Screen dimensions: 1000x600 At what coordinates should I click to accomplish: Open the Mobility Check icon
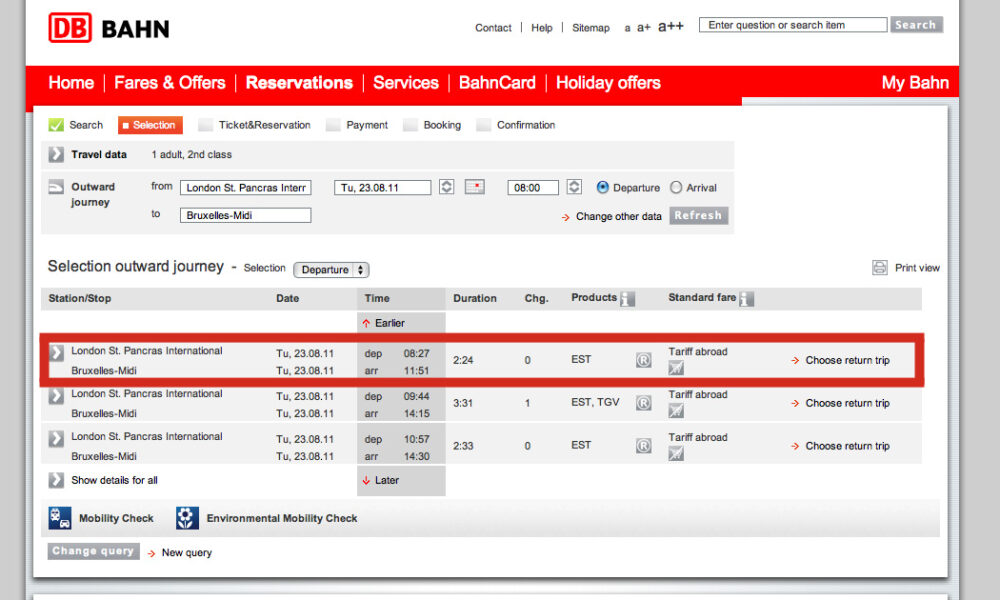point(60,518)
